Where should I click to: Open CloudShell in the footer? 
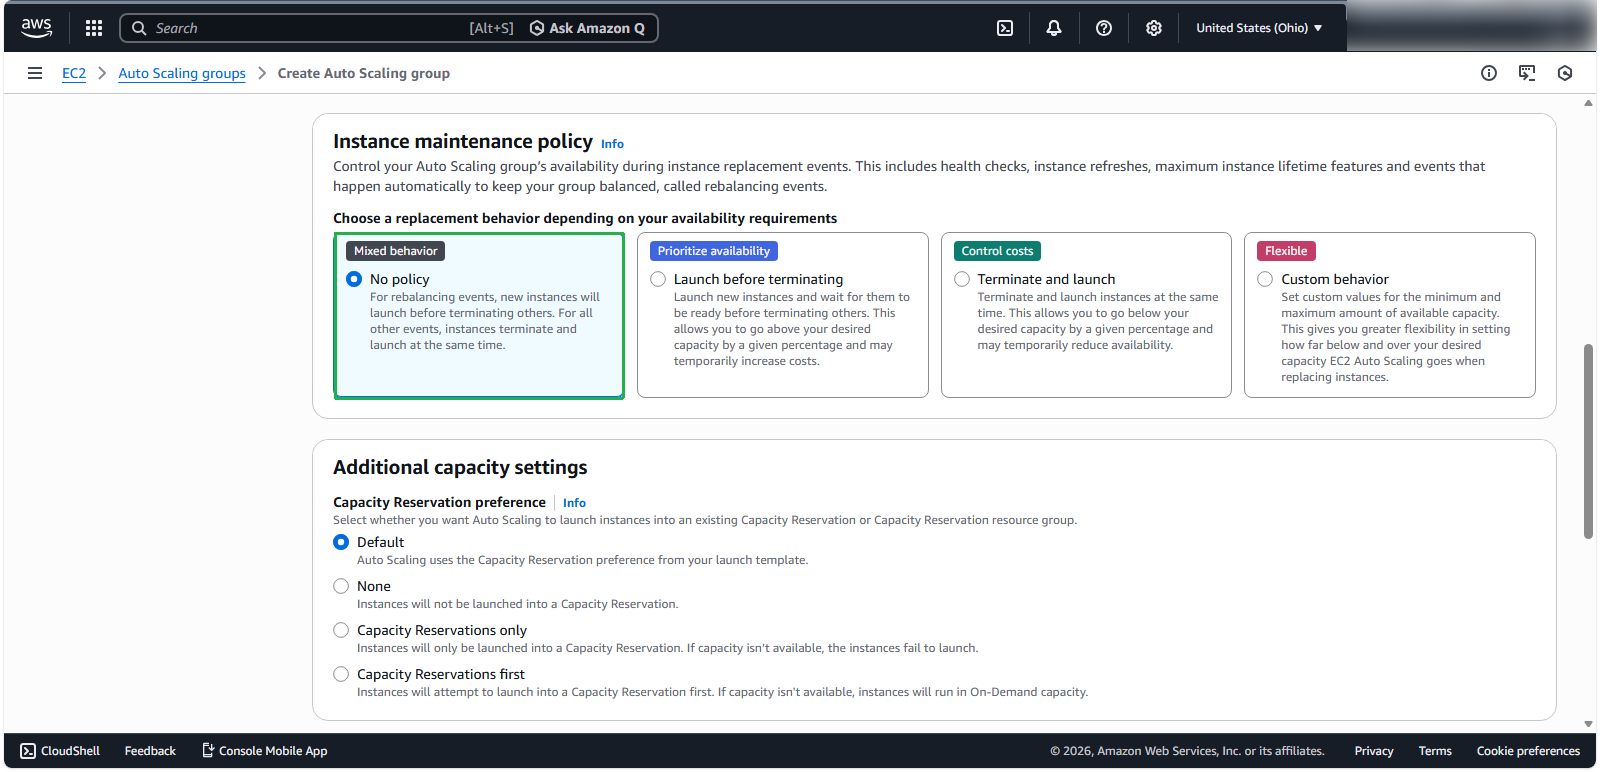pyautogui.click(x=60, y=751)
